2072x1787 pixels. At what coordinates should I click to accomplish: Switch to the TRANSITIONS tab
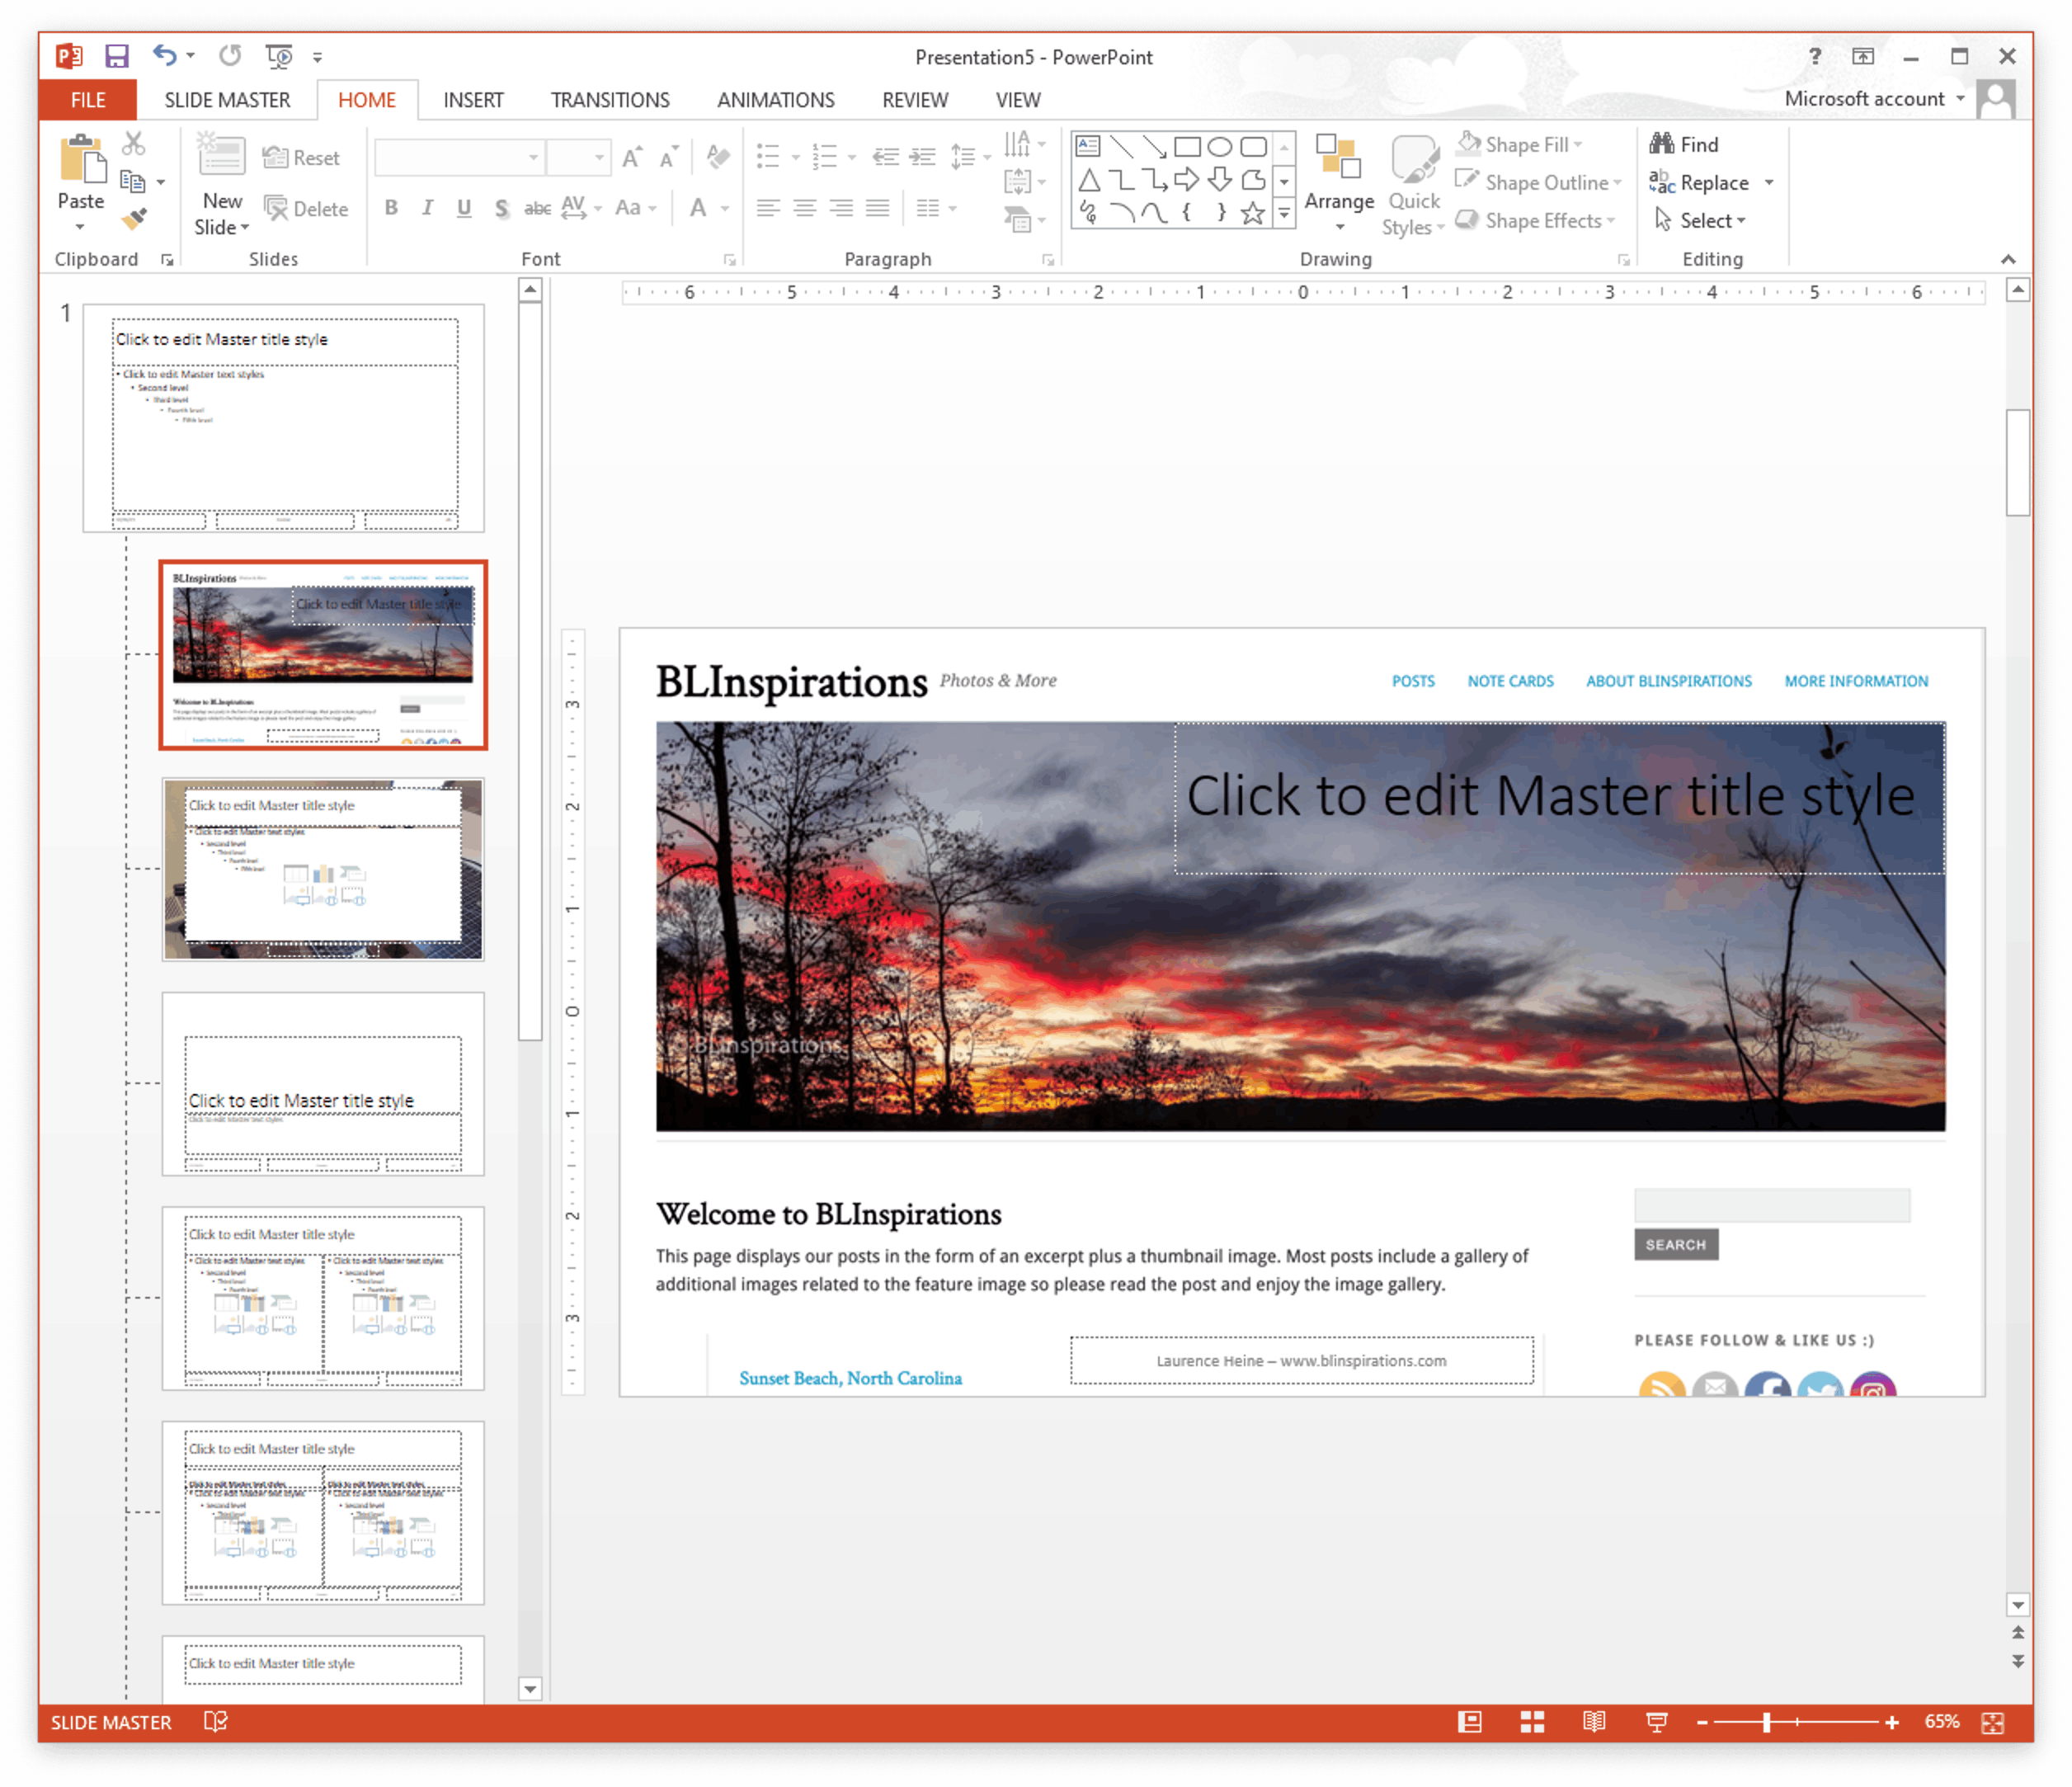point(610,100)
